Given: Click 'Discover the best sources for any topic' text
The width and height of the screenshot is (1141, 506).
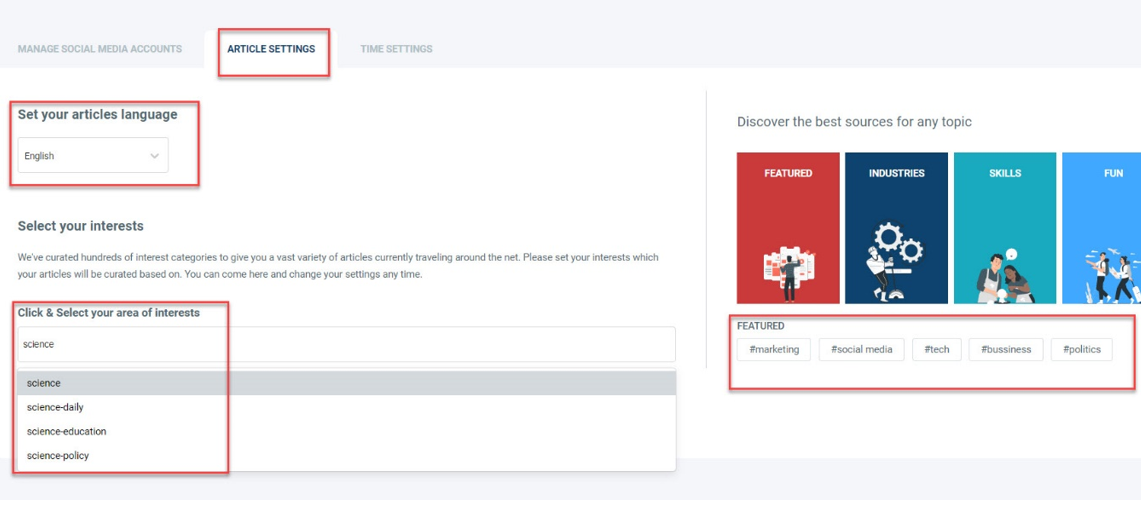Looking at the screenshot, I should point(854,122).
